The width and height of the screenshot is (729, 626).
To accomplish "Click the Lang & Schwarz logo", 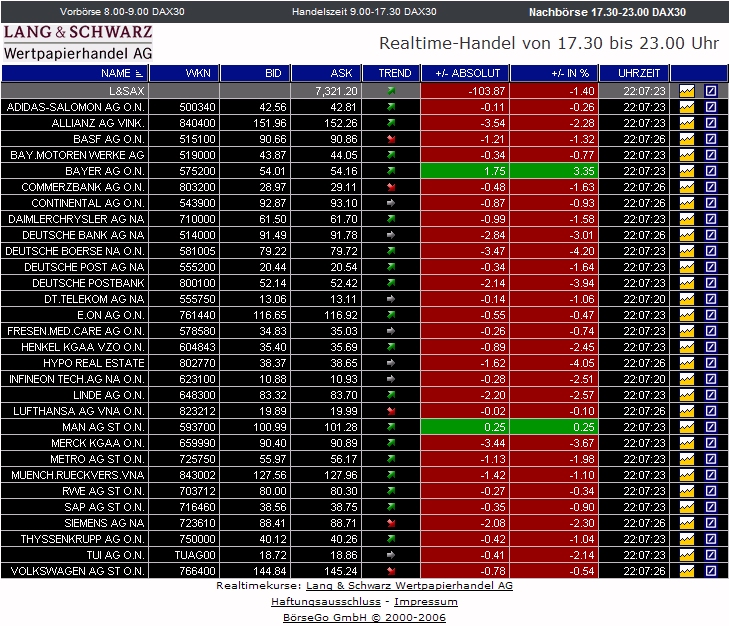I will pos(78,43).
